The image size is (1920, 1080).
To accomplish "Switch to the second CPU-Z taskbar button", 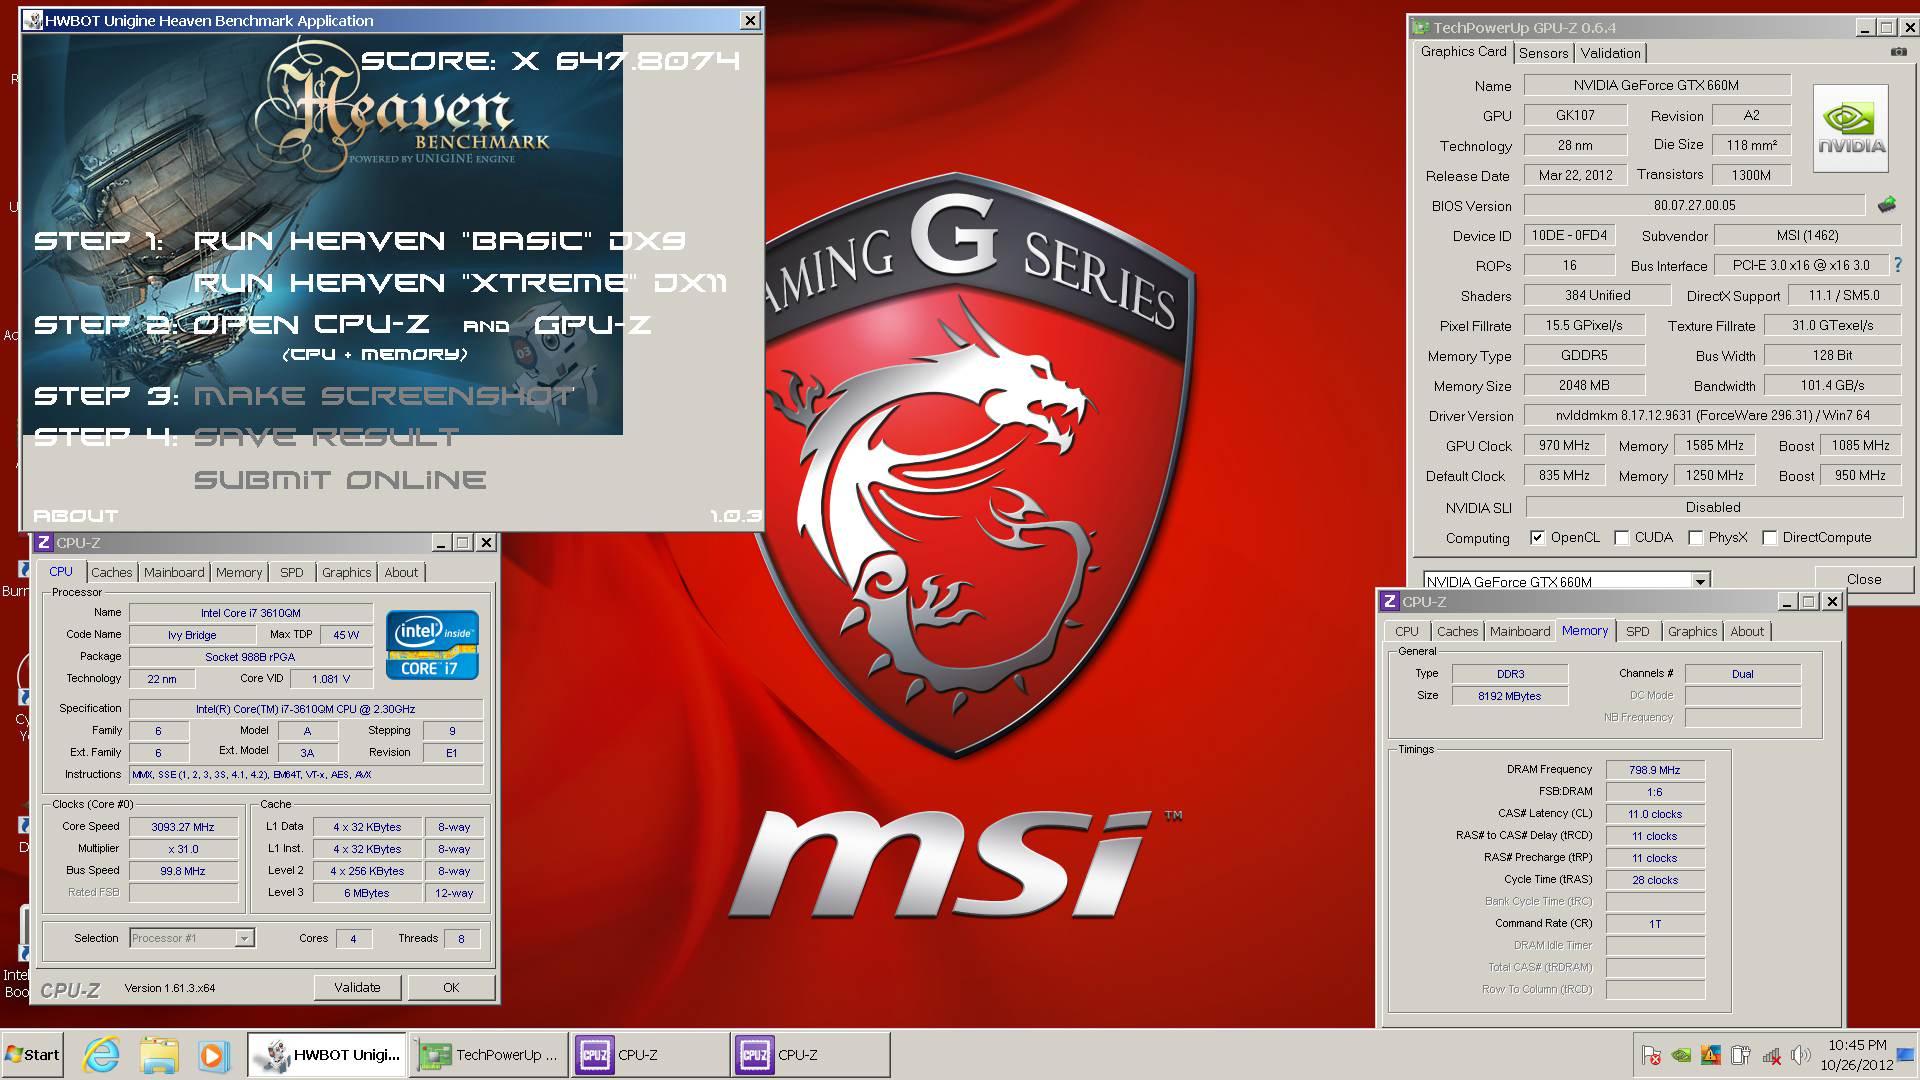I will pos(810,1055).
